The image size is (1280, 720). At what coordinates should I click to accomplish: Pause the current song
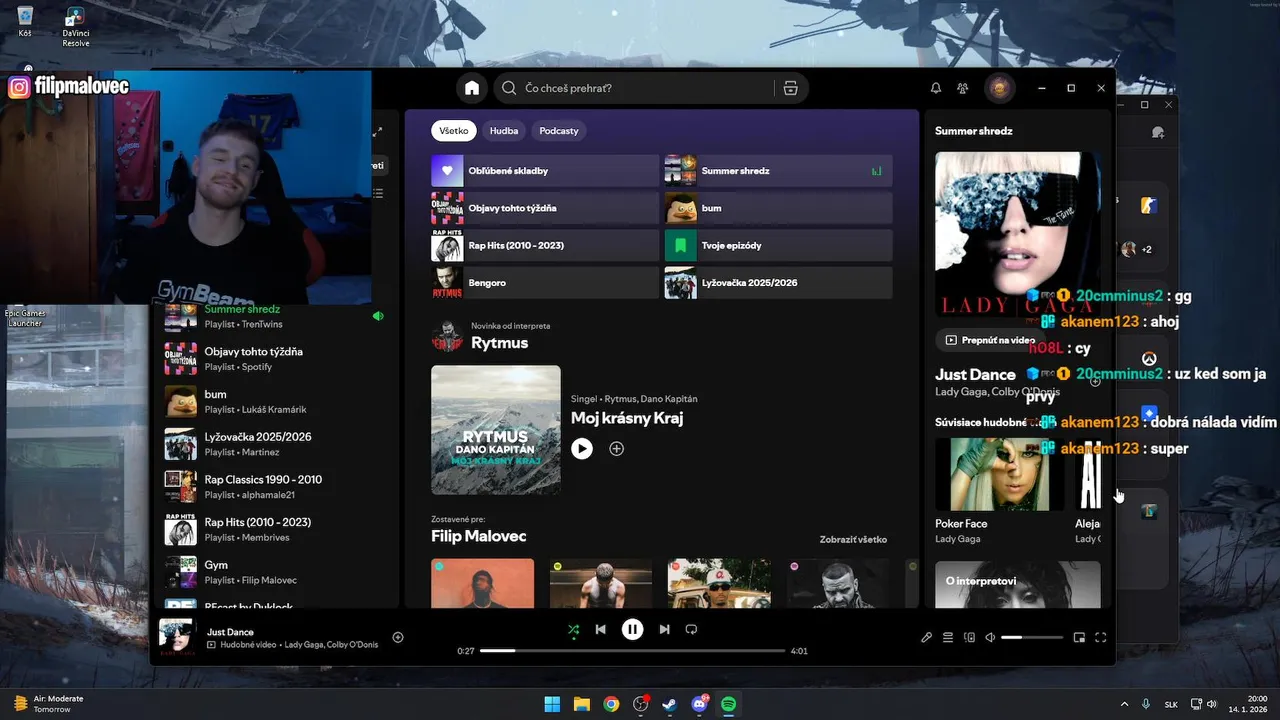pyautogui.click(x=632, y=630)
